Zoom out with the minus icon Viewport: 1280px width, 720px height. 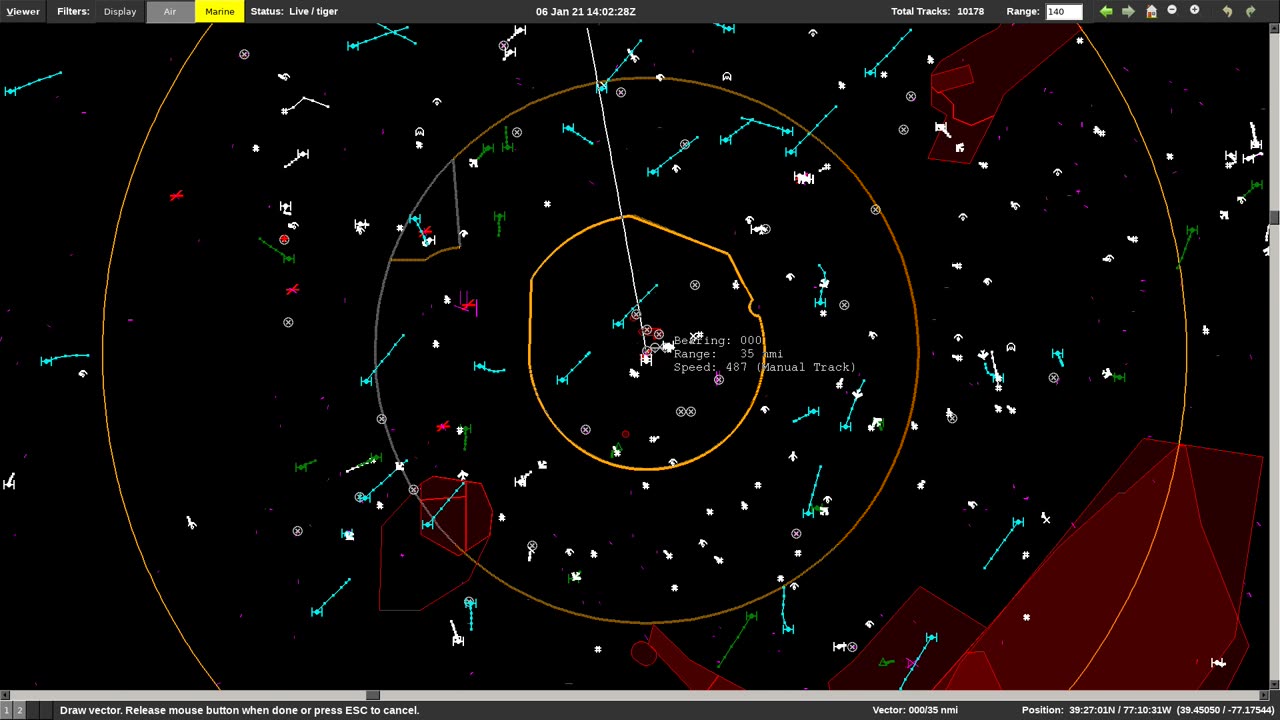click(x=1172, y=11)
